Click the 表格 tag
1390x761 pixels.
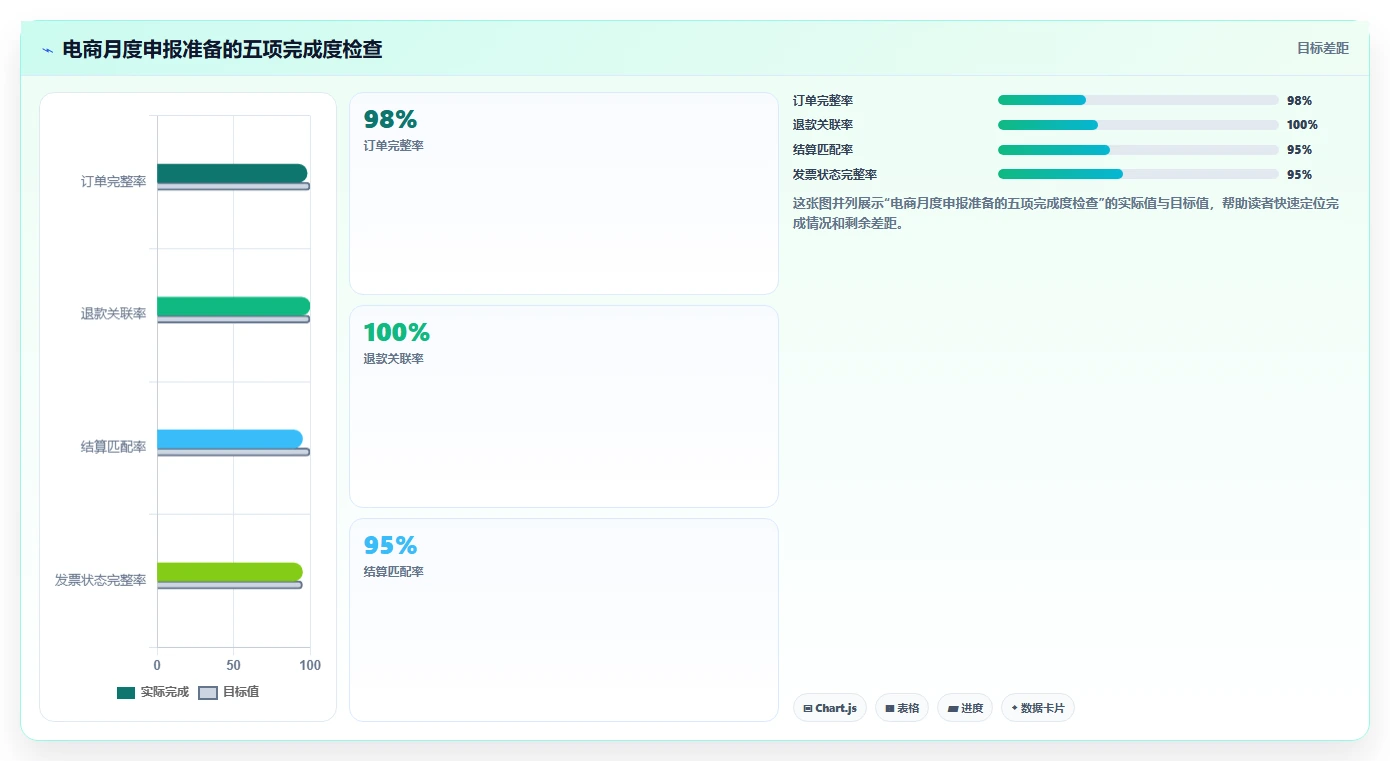(x=902, y=708)
